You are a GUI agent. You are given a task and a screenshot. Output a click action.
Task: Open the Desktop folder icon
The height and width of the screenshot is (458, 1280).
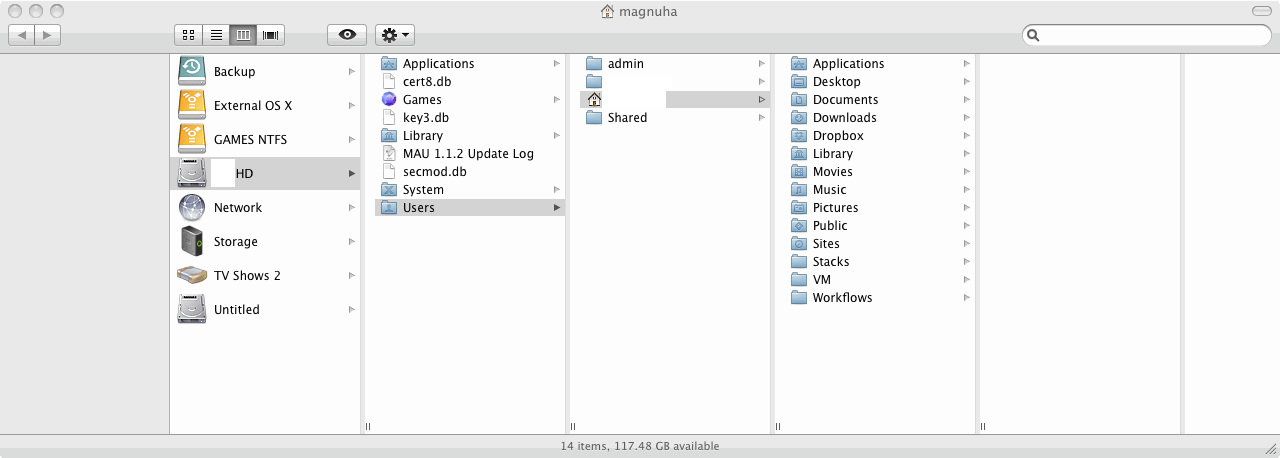point(799,81)
